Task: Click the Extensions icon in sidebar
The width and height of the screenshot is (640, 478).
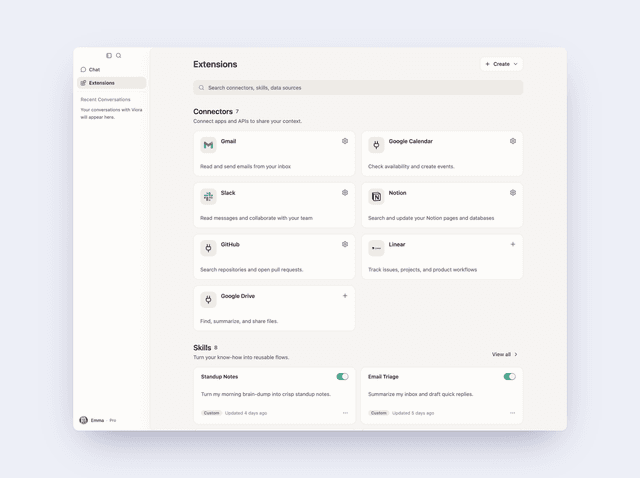Action: coord(83,83)
